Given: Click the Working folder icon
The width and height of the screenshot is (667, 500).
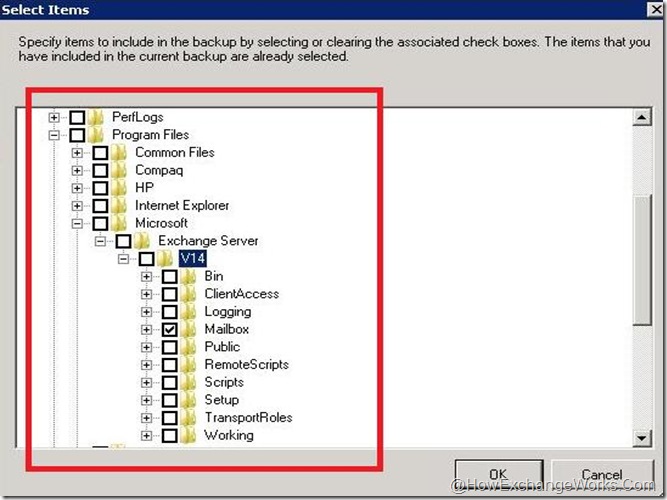Looking at the screenshot, I should (x=188, y=435).
